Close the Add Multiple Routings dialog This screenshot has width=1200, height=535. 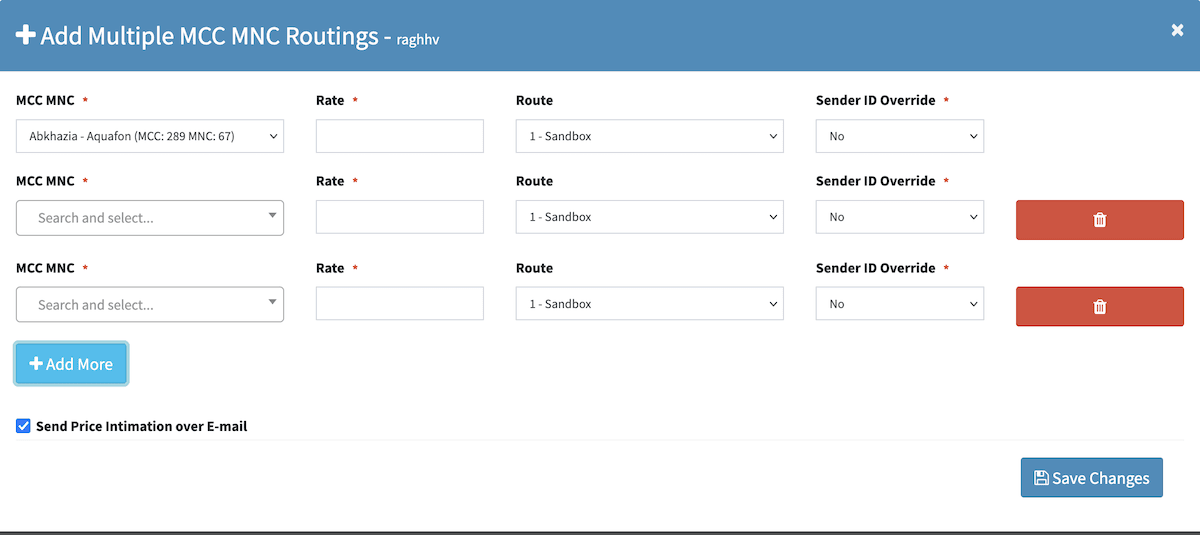(x=1177, y=30)
